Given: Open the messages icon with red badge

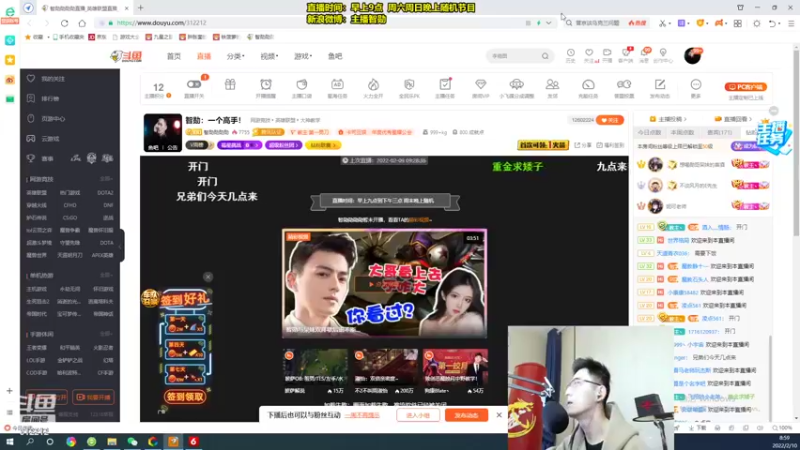Looking at the screenshot, I should pos(644,55).
